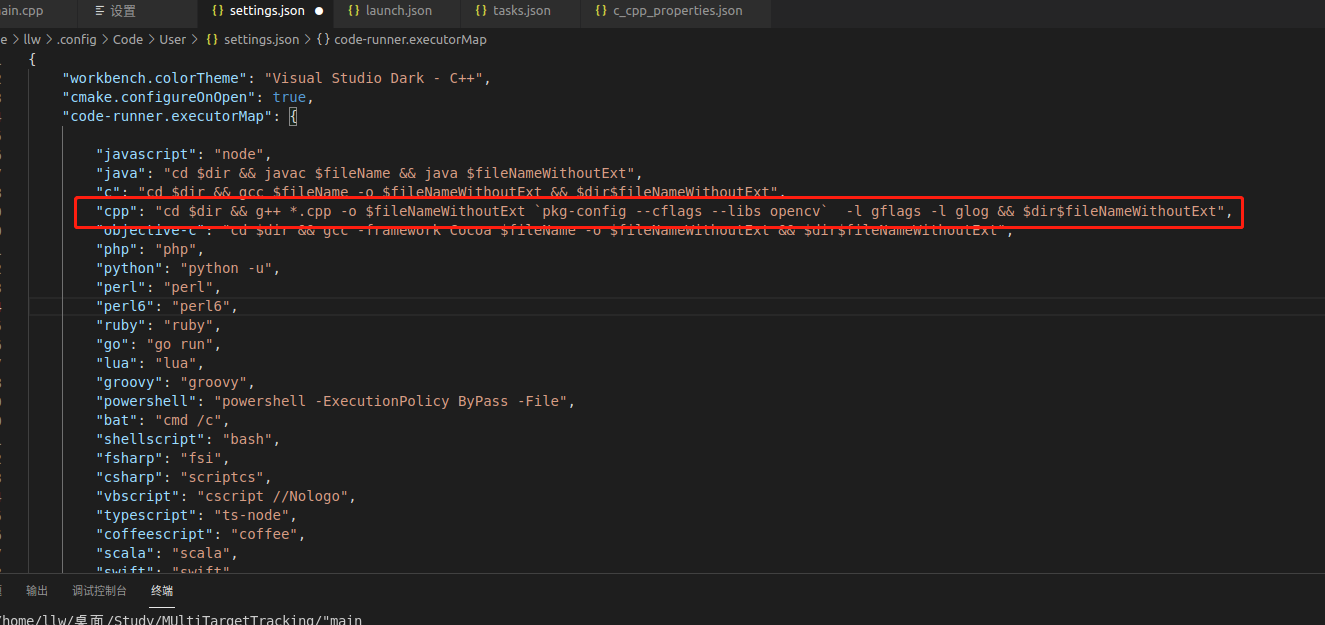This screenshot has width=1325, height=625.
Task: Select the Code breadcrumb segment
Action: pos(127,40)
